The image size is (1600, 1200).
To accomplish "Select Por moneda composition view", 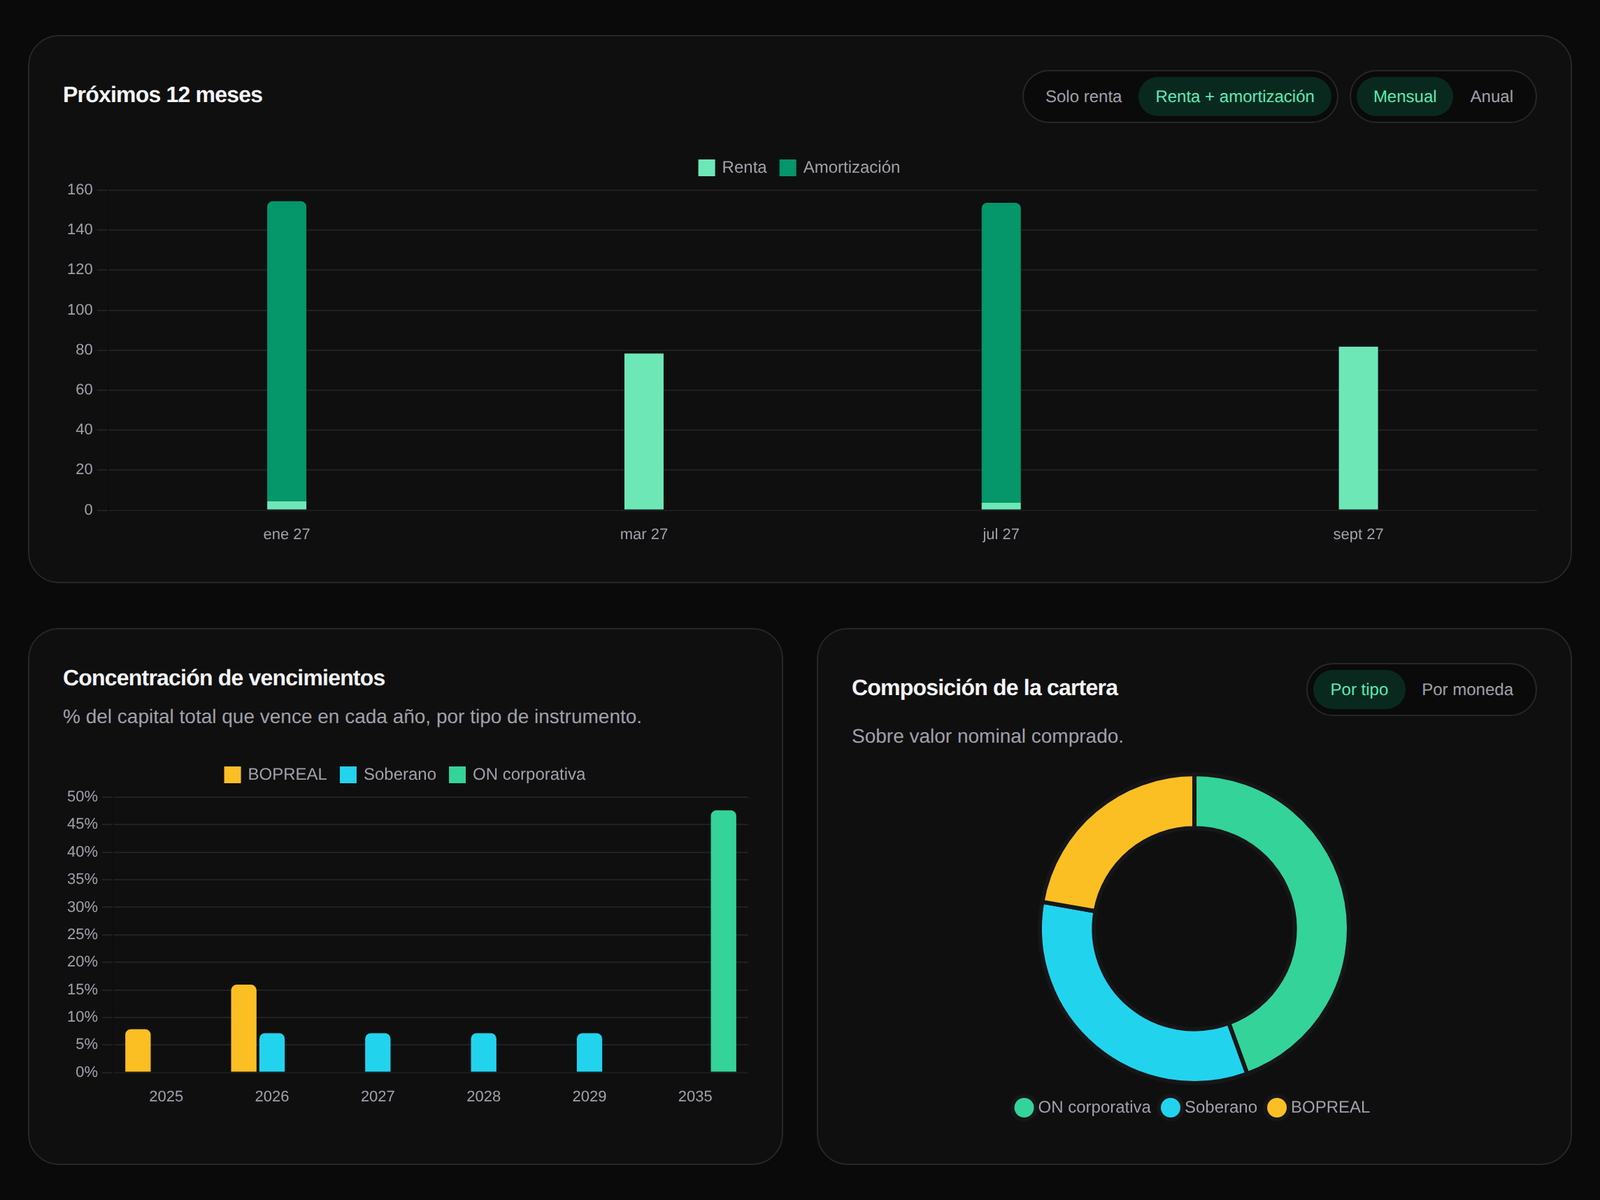I will pyautogui.click(x=1467, y=690).
